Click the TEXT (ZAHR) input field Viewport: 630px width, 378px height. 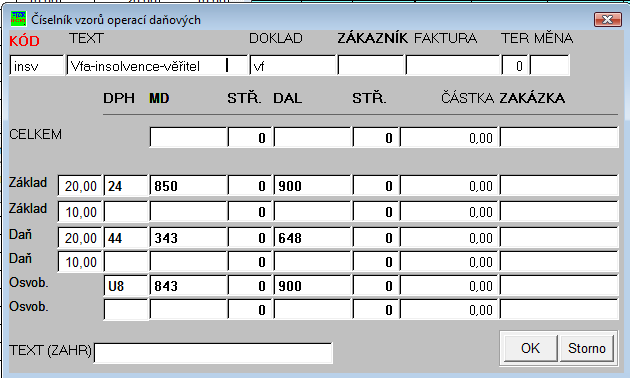pos(213,353)
